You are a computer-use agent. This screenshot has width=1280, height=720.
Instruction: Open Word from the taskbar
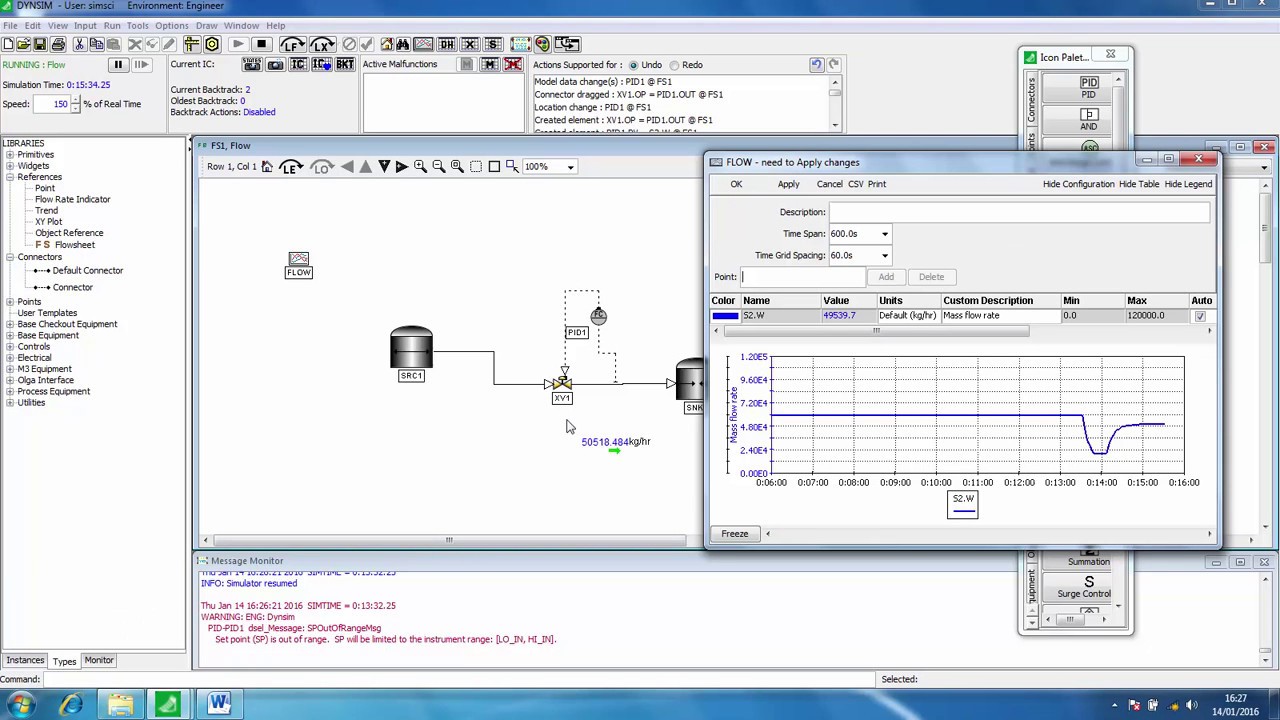(x=218, y=705)
